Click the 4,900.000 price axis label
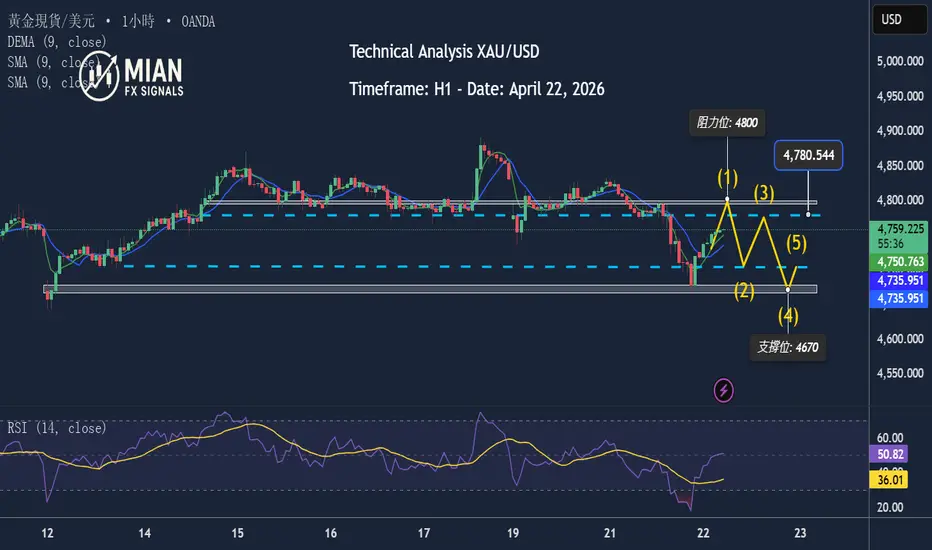Image resolution: width=932 pixels, height=550 pixels. pyautogui.click(x=900, y=131)
